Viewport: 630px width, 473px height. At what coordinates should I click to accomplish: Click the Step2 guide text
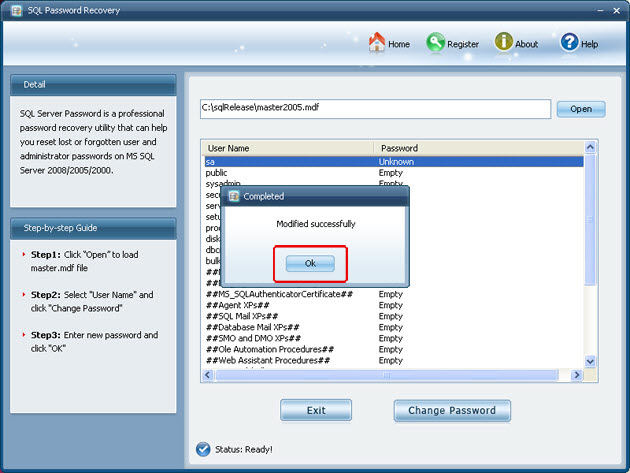(x=92, y=301)
